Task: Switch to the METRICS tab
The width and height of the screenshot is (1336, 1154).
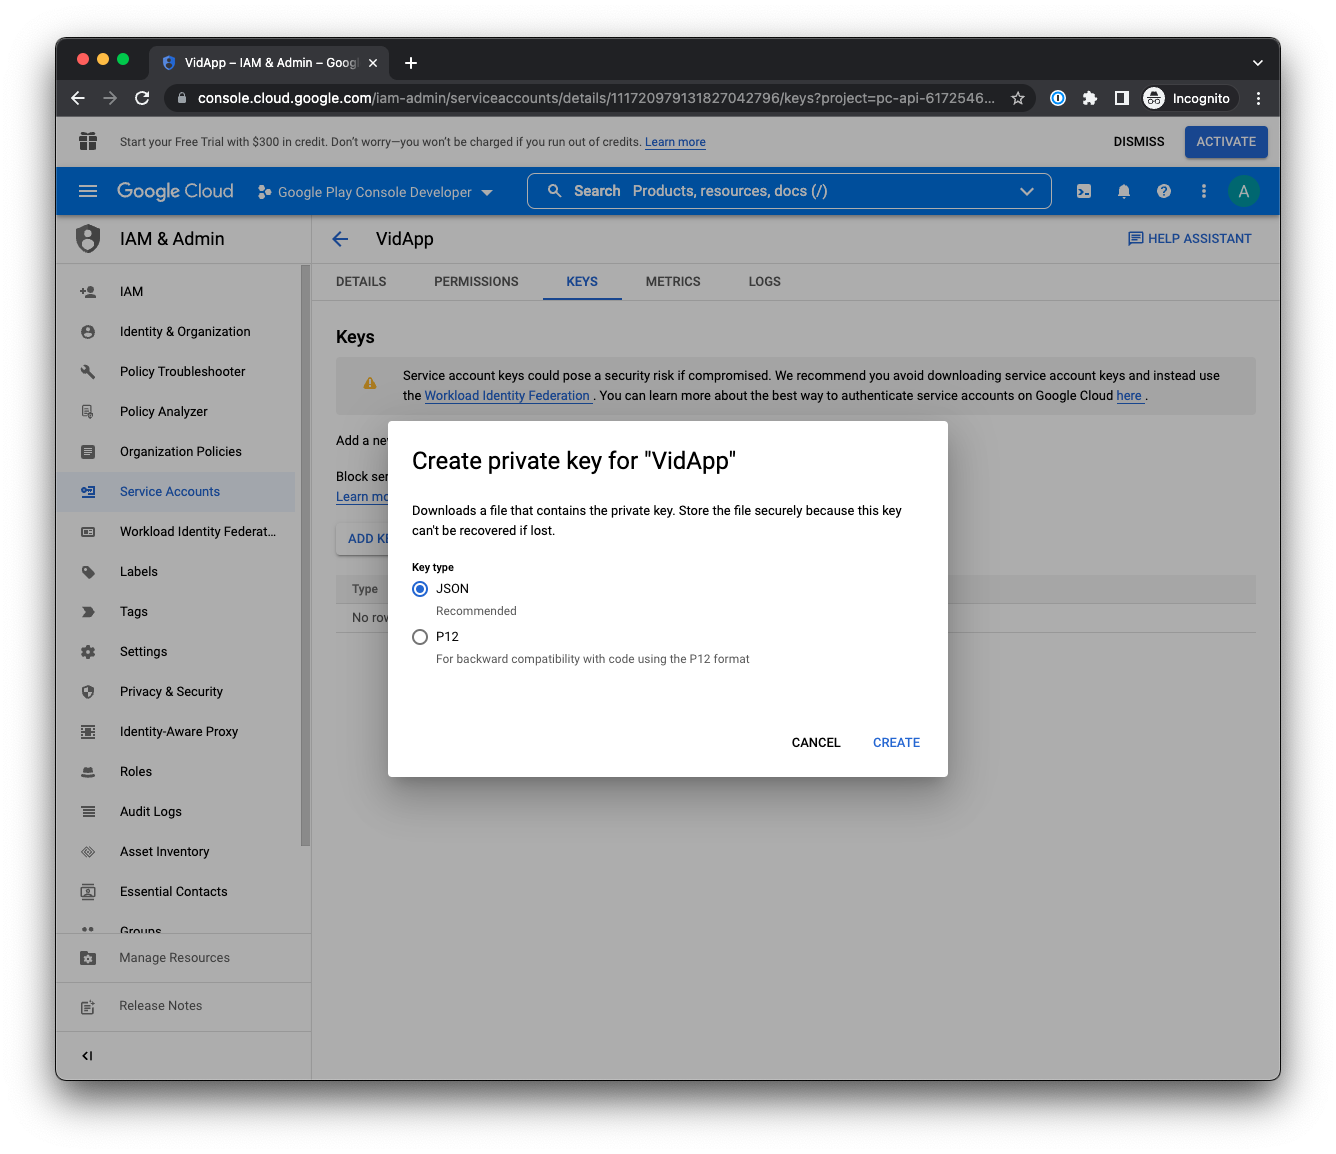Action: tap(673, 282)
